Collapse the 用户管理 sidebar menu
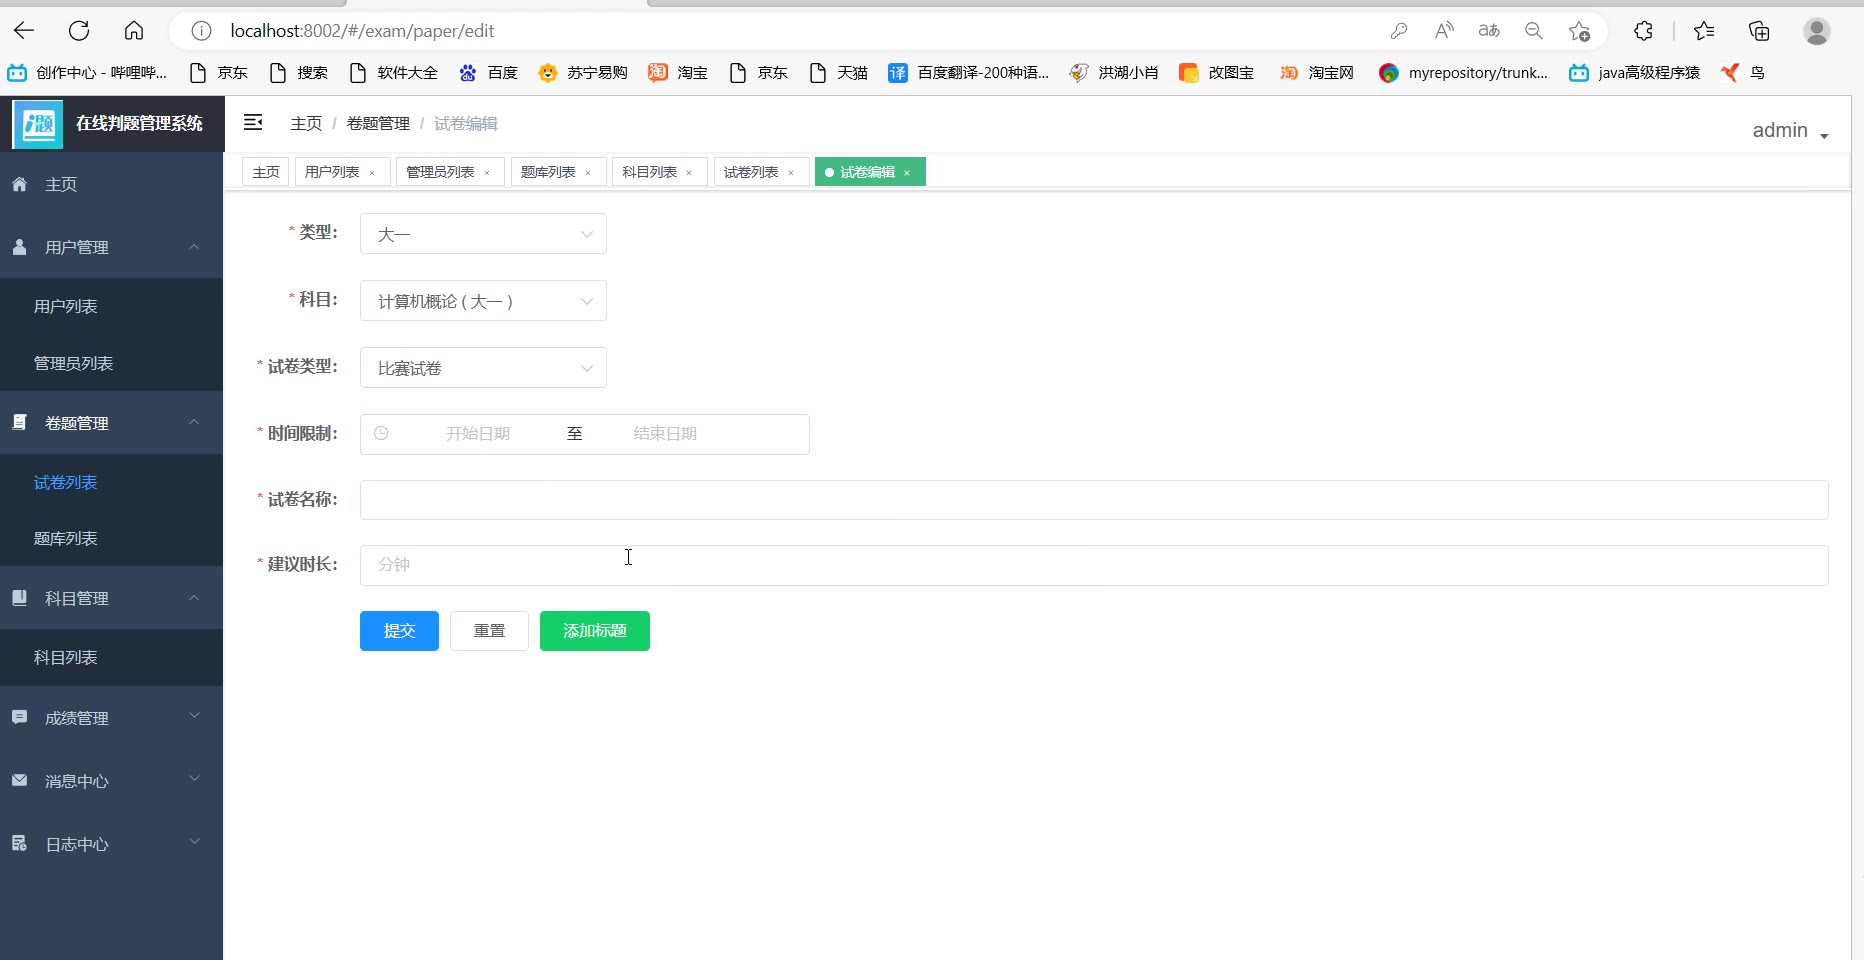Image resolution: width=1864 pixels, height=960 pixels. pos(111,247)
